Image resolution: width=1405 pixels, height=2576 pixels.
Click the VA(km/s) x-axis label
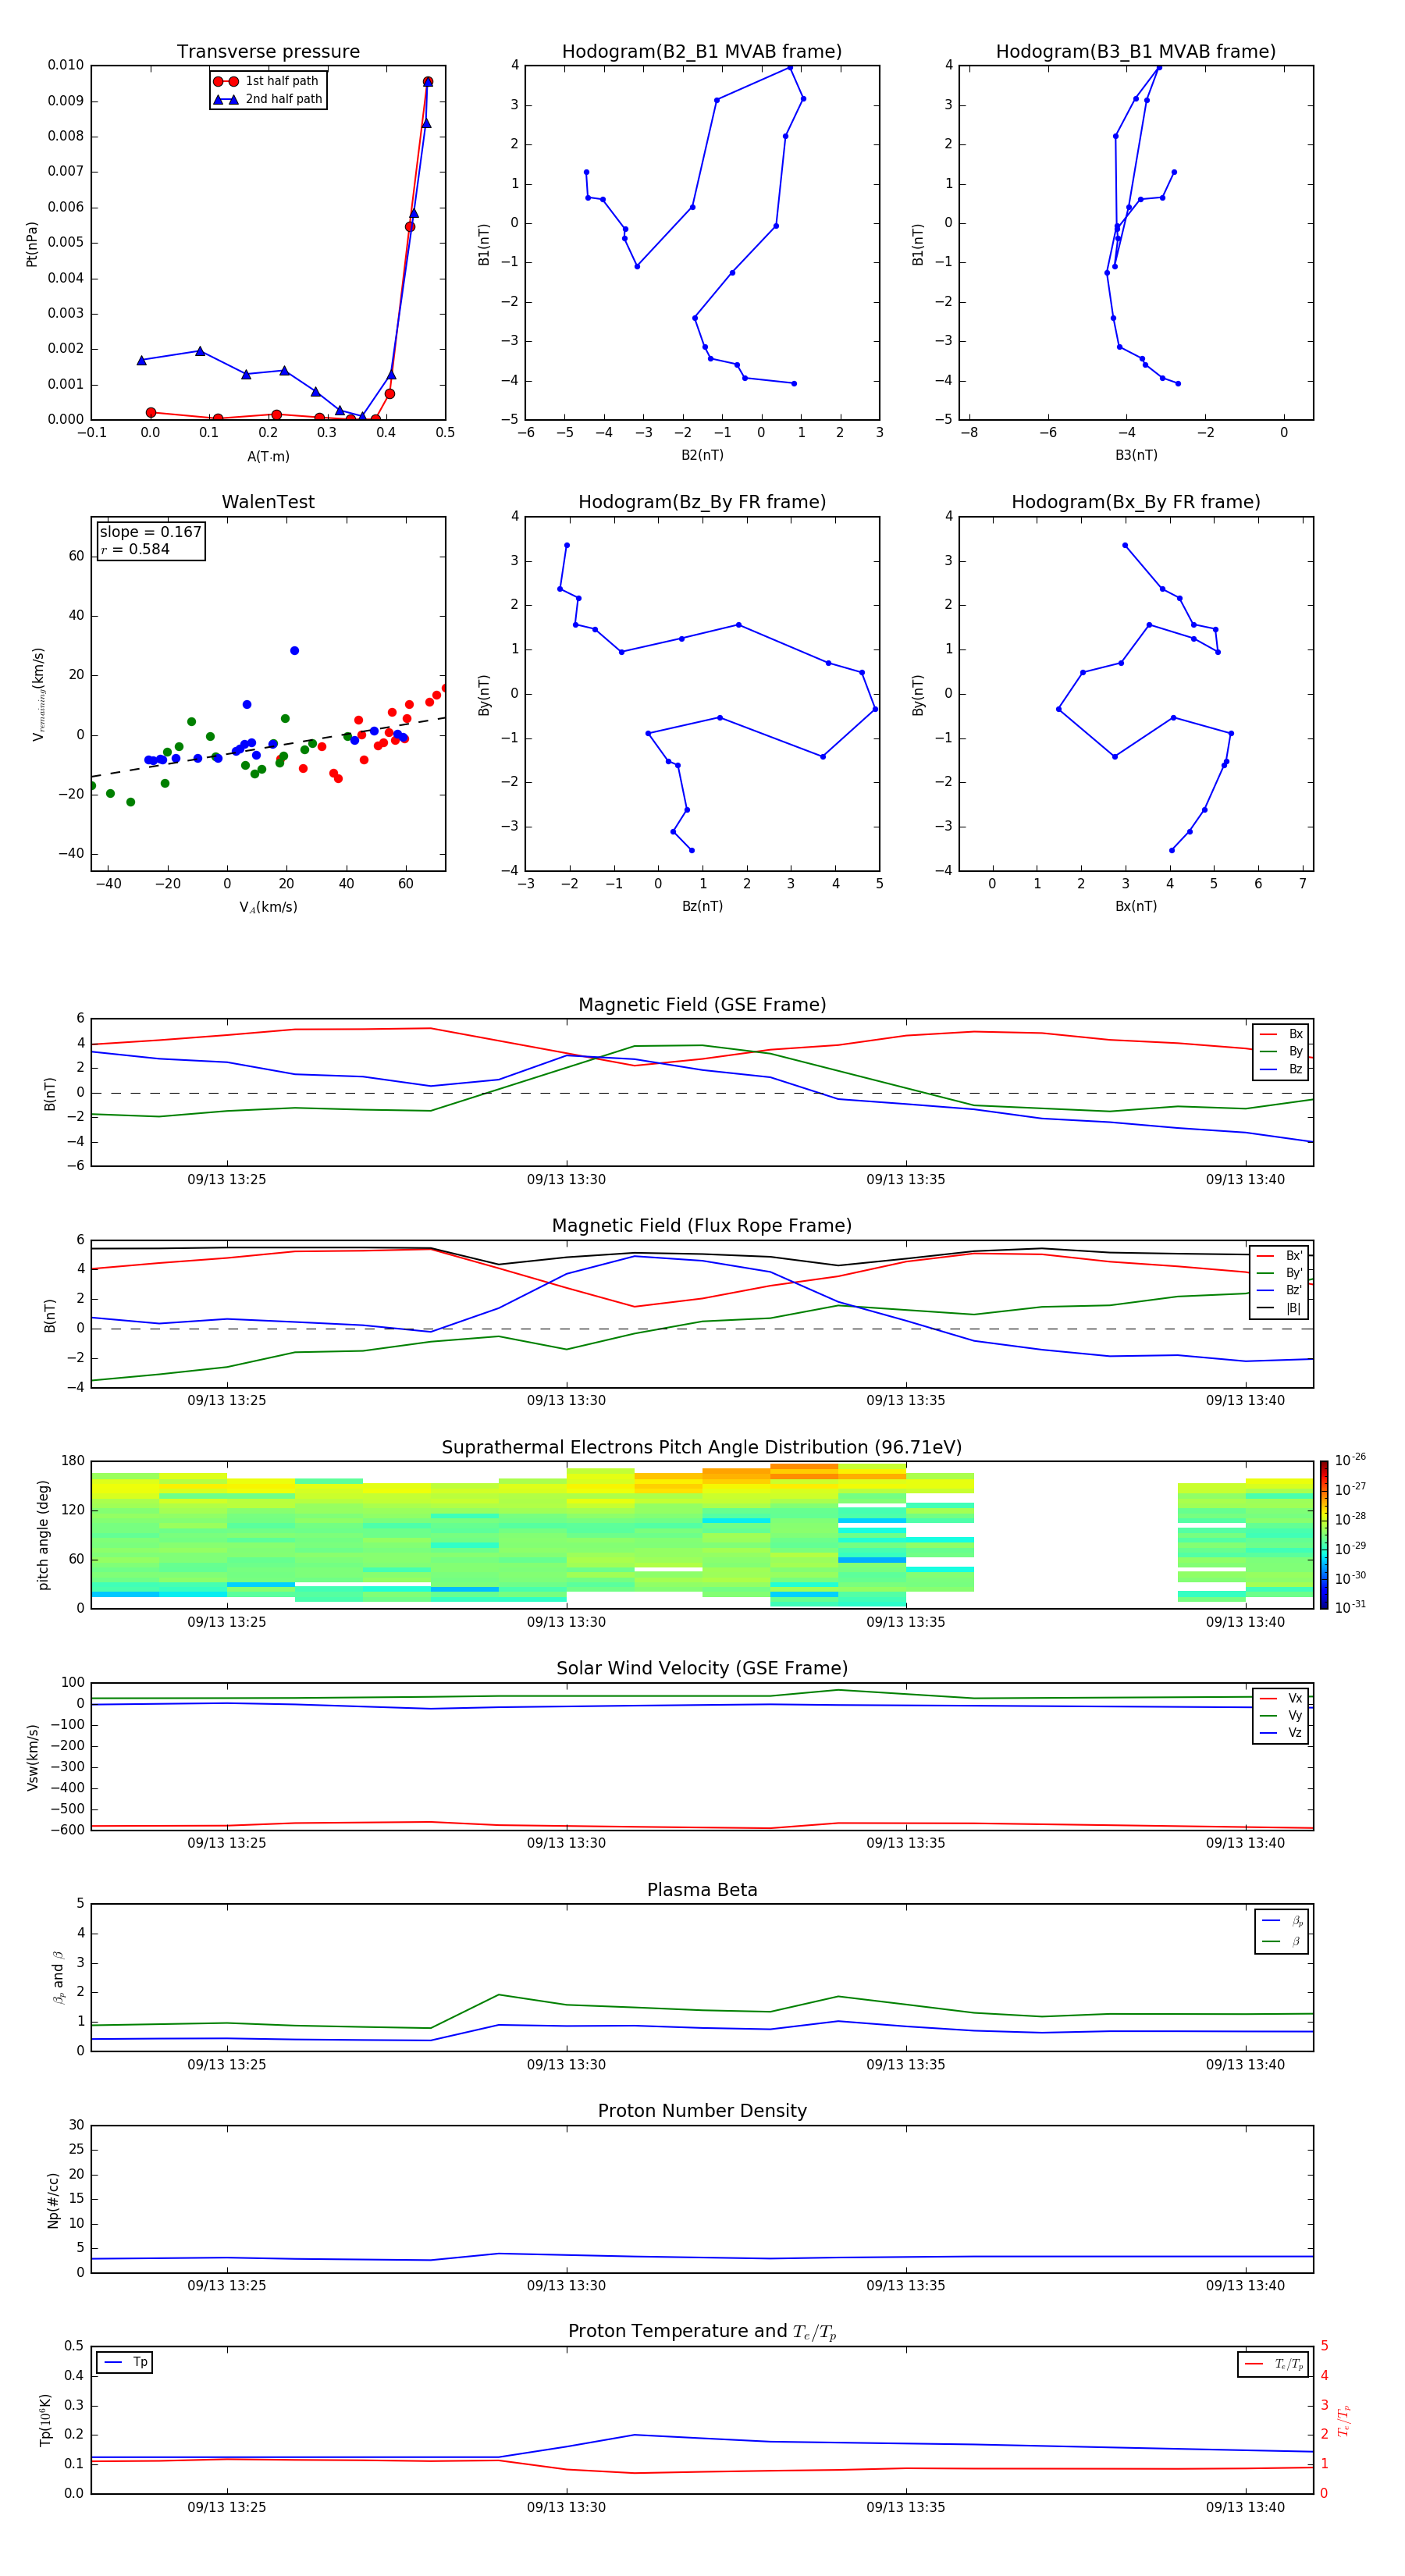tap(268, 907)
